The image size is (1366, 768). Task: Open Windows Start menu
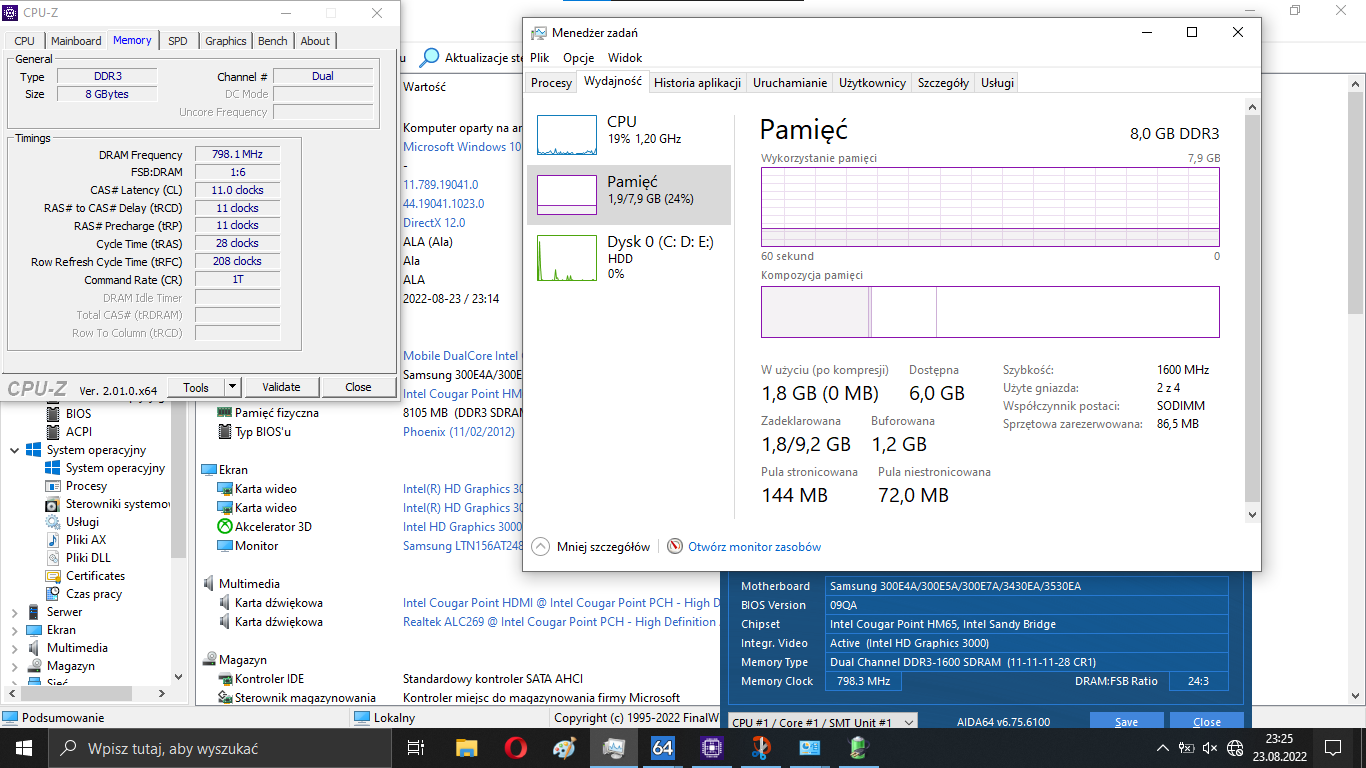coord(24,748)
